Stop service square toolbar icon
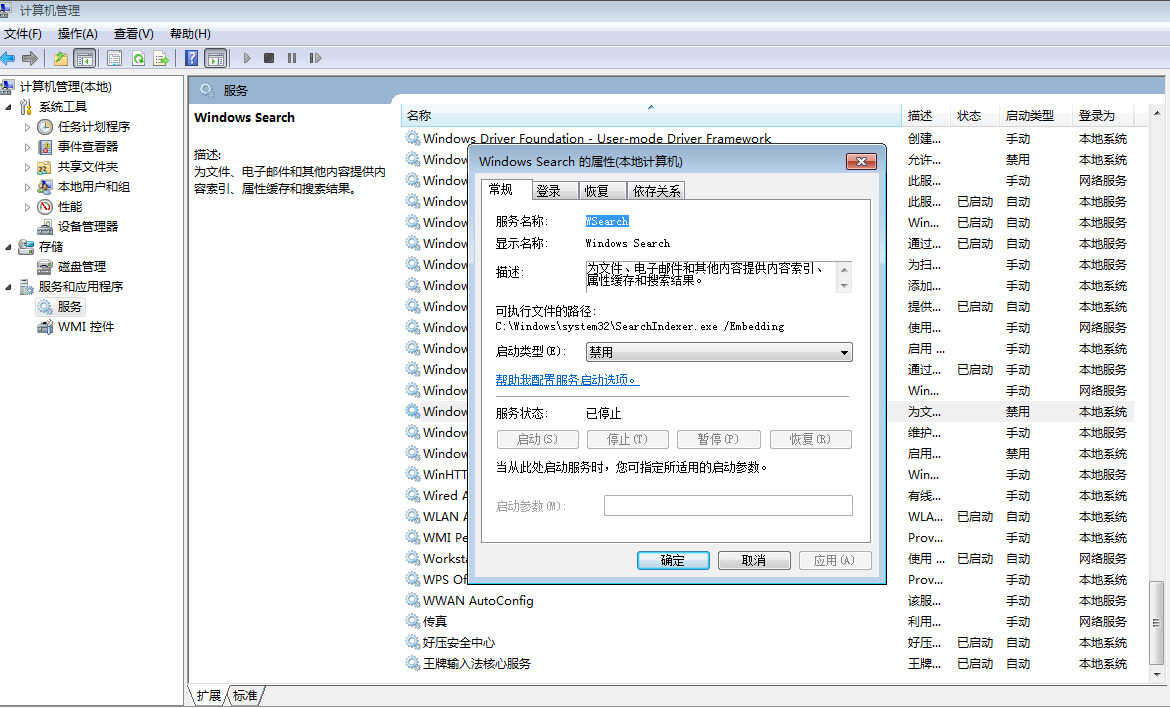Image resolution: width=1170 pixels, height=708 pixels. [269, 58]
